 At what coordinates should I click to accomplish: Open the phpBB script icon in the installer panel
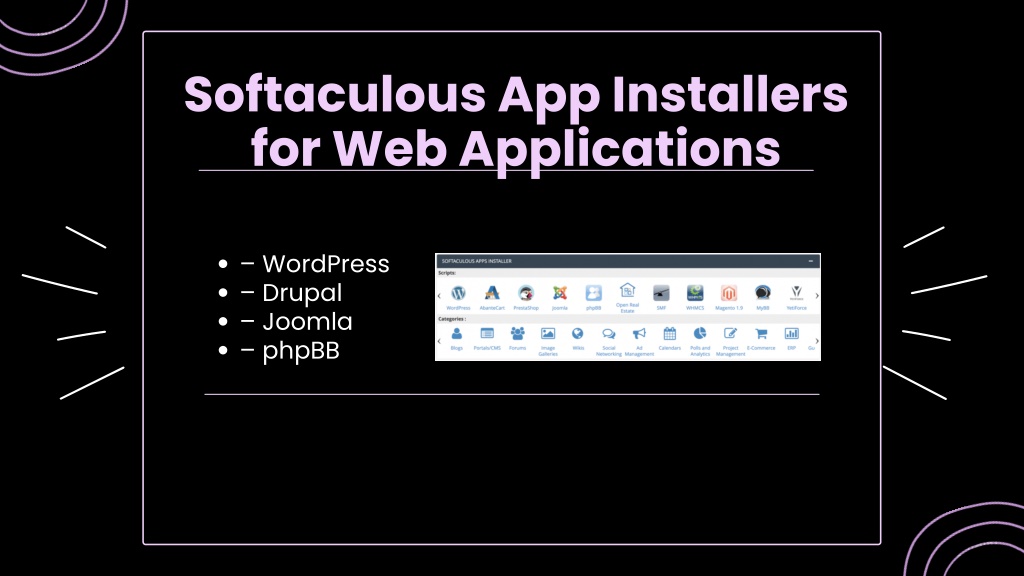(x=594, y=293)
